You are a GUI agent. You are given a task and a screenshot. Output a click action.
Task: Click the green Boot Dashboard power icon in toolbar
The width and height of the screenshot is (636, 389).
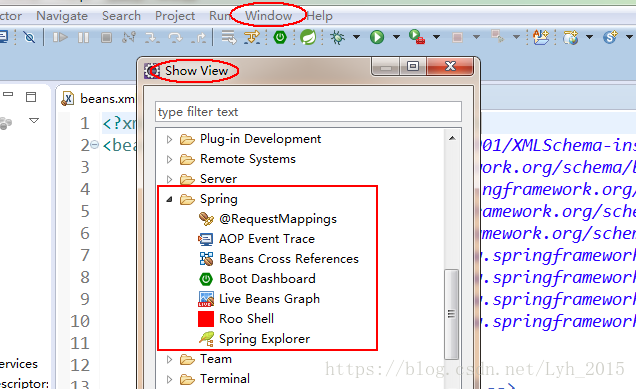pyautogui.click(x=280, y=38)
